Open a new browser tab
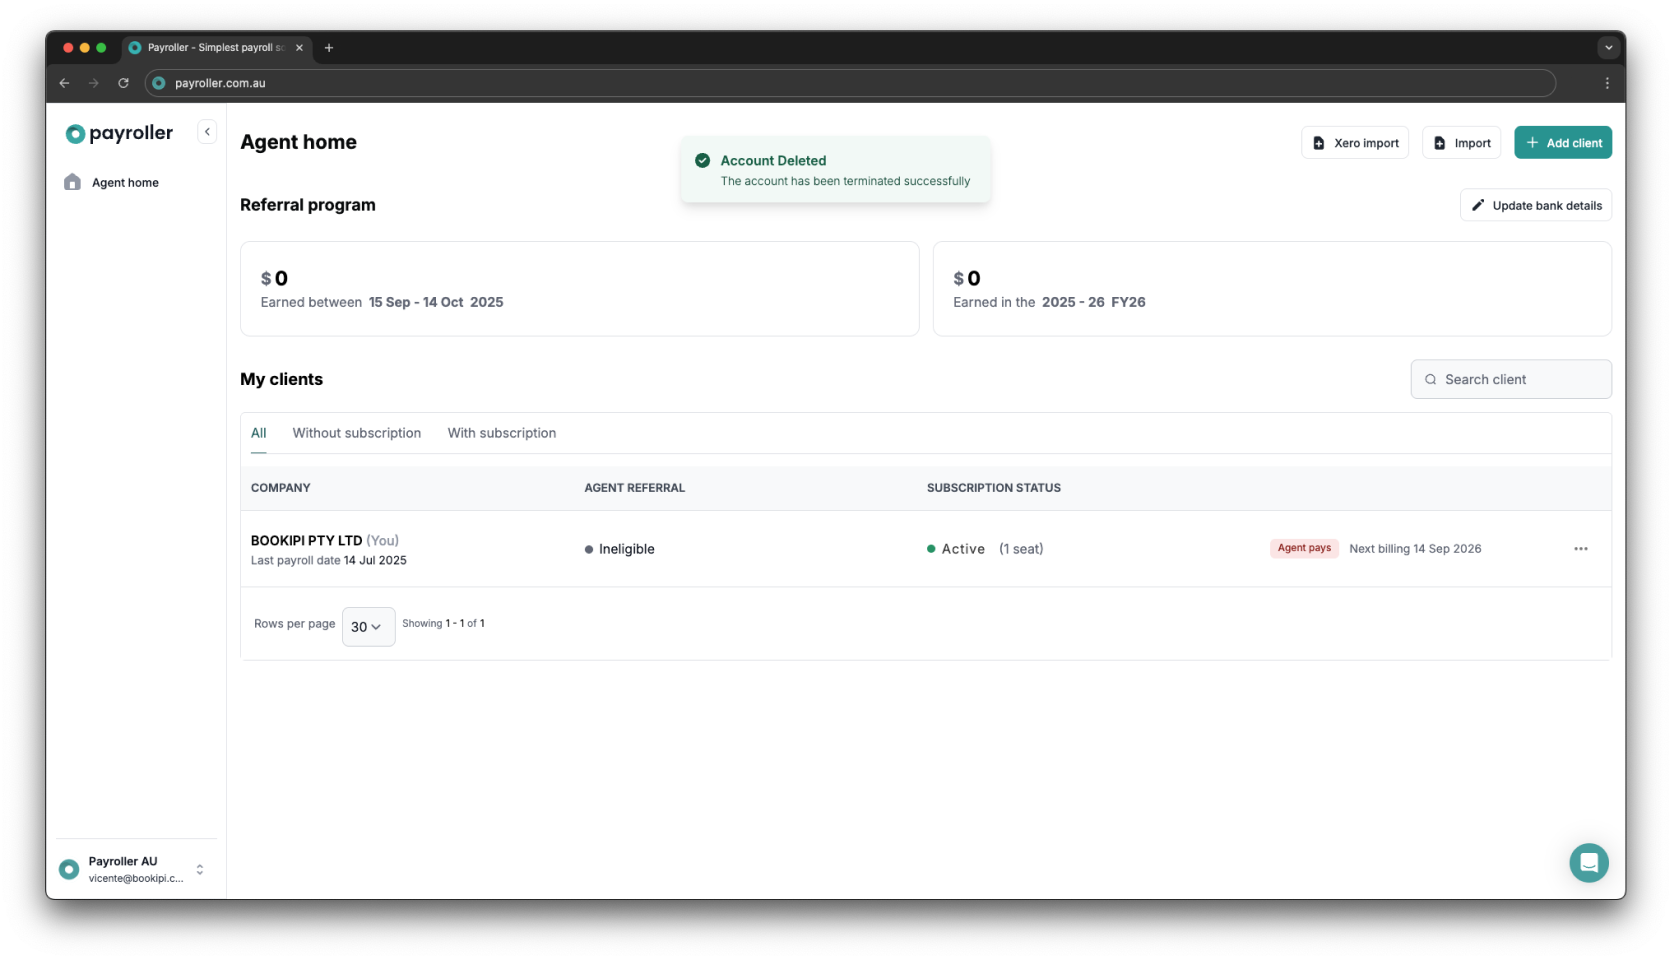This screenshot has width=1672, height=960. [x=329, y=48]
